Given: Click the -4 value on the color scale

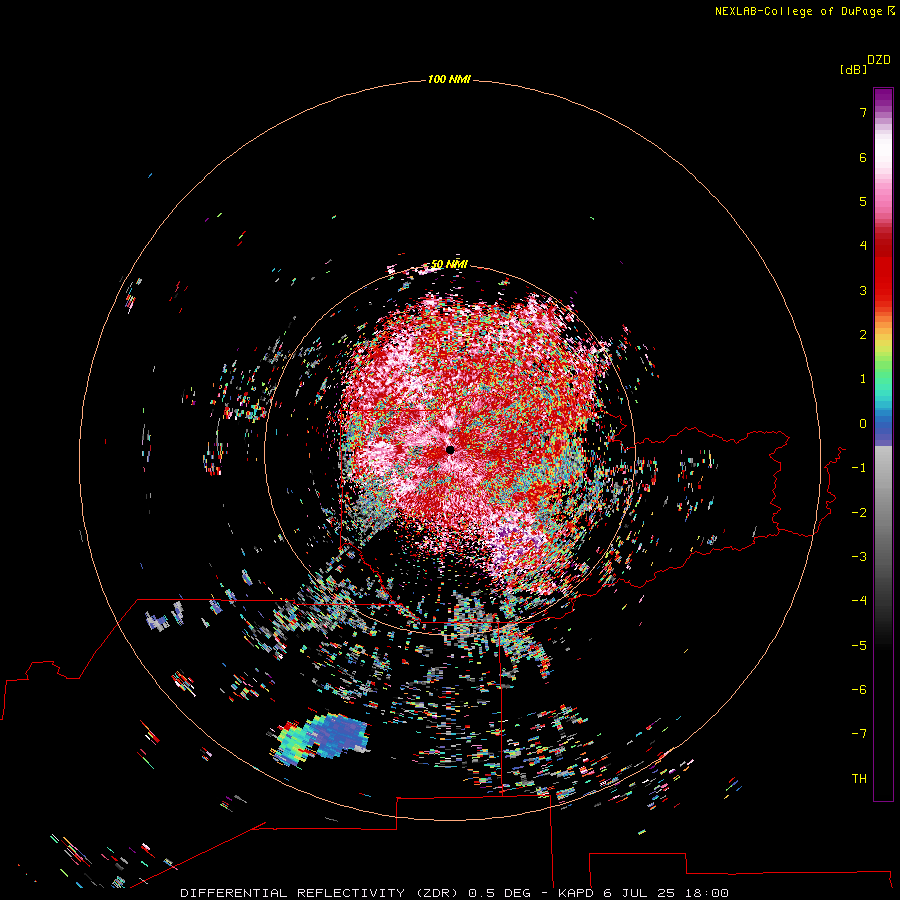Looking at the screenshot, I should tap(859, 601).
